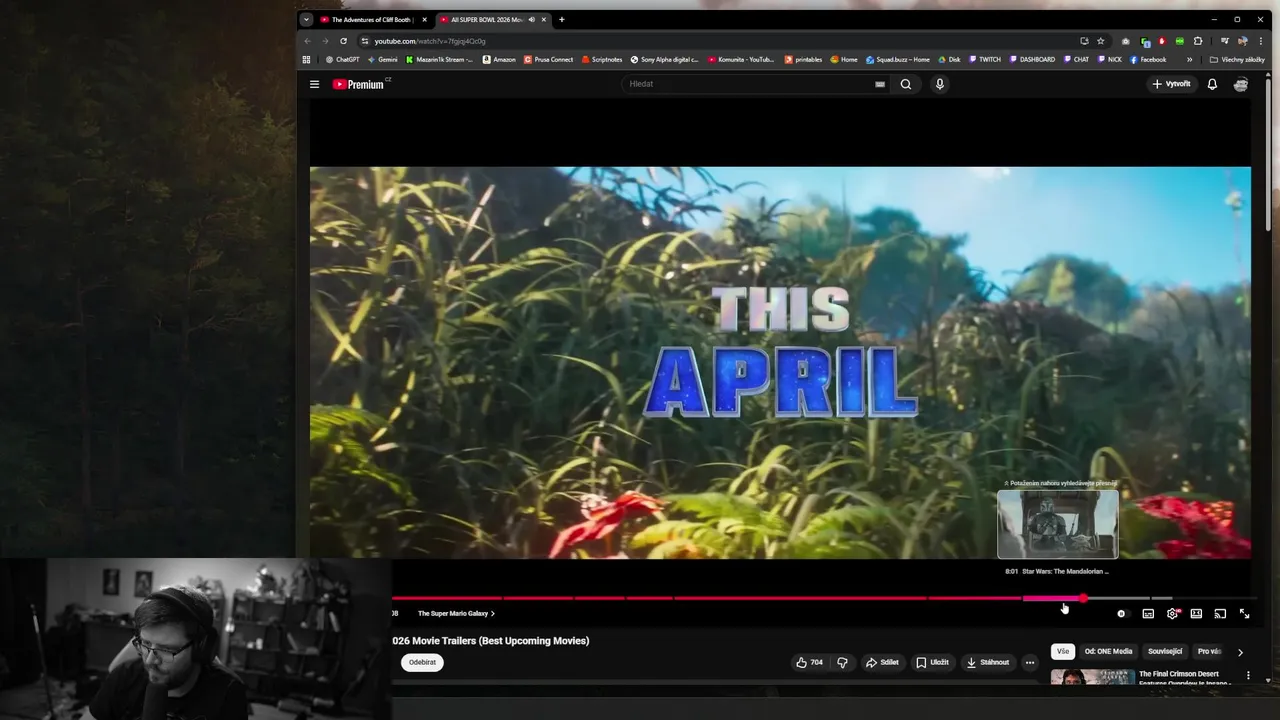Open The Super Mario Galaxy chapter list
The width and height of the screenshot is (1280, 720).
click(x=456, y=613)
